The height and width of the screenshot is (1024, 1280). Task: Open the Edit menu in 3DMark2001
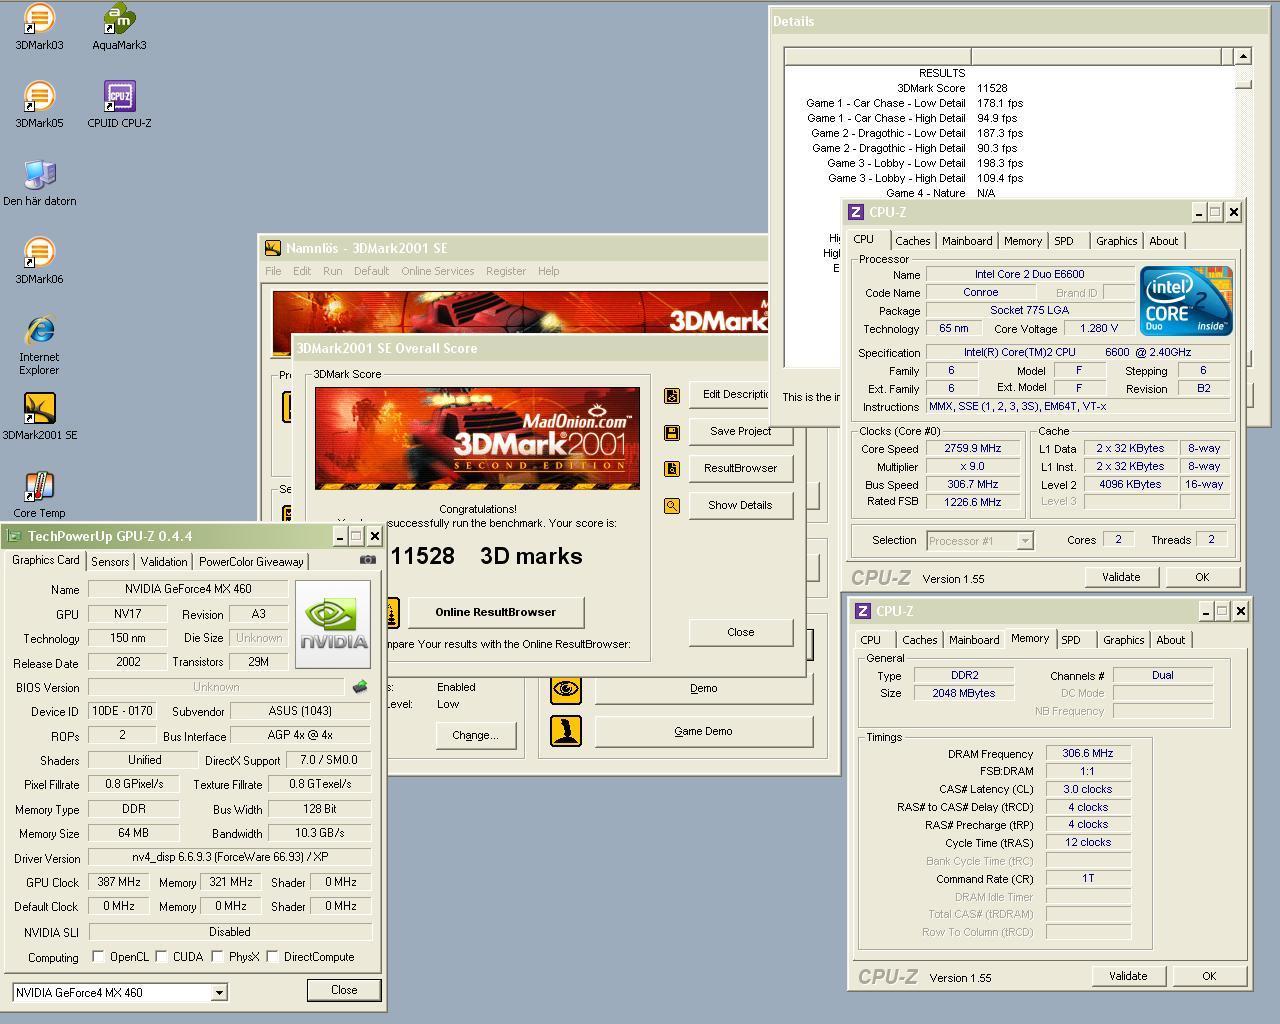pos(302,271)
